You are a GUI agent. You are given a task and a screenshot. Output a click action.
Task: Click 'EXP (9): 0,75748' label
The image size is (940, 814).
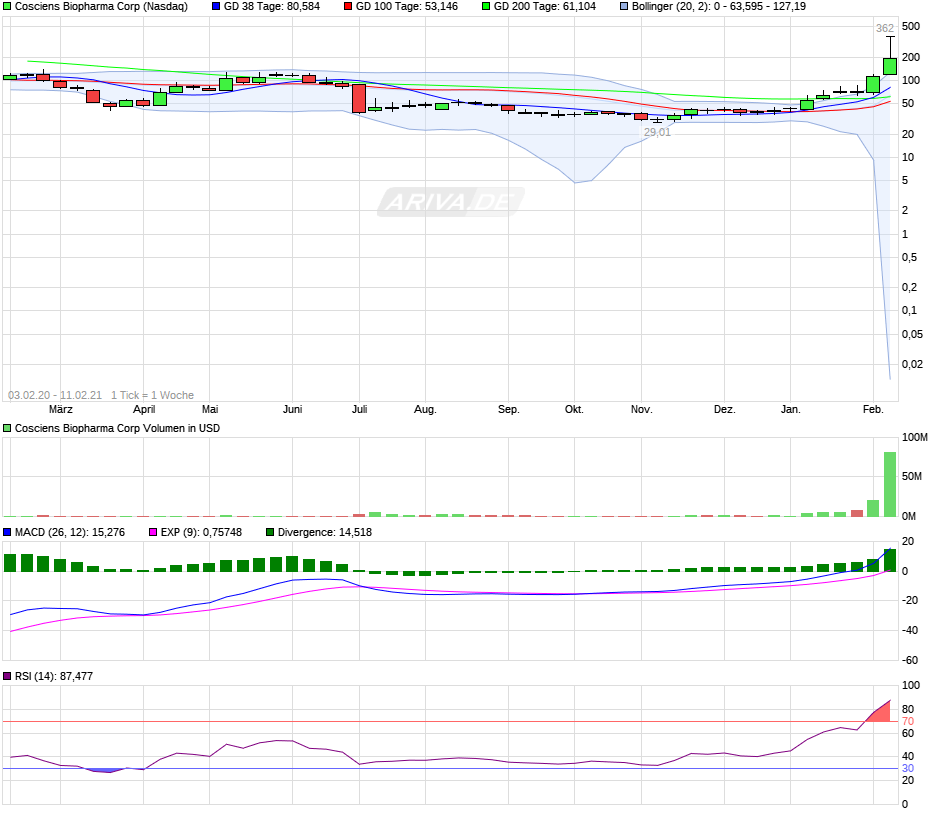click(201, 532)
